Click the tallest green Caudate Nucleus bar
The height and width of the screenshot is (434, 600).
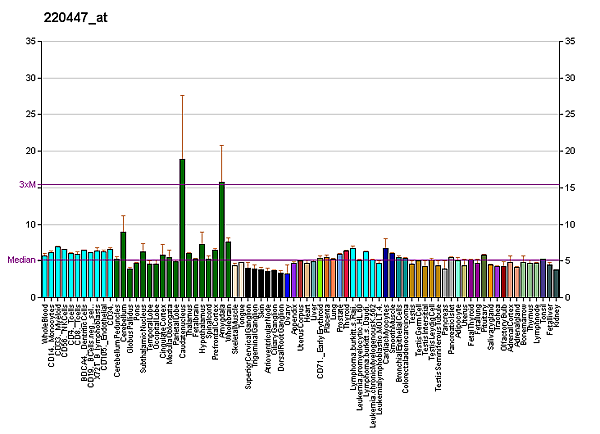pyautogui.click(x=182, y=228)
